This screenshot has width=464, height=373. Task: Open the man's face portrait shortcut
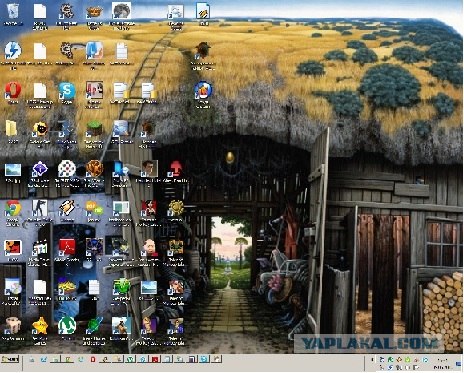[x=149, y=169]
